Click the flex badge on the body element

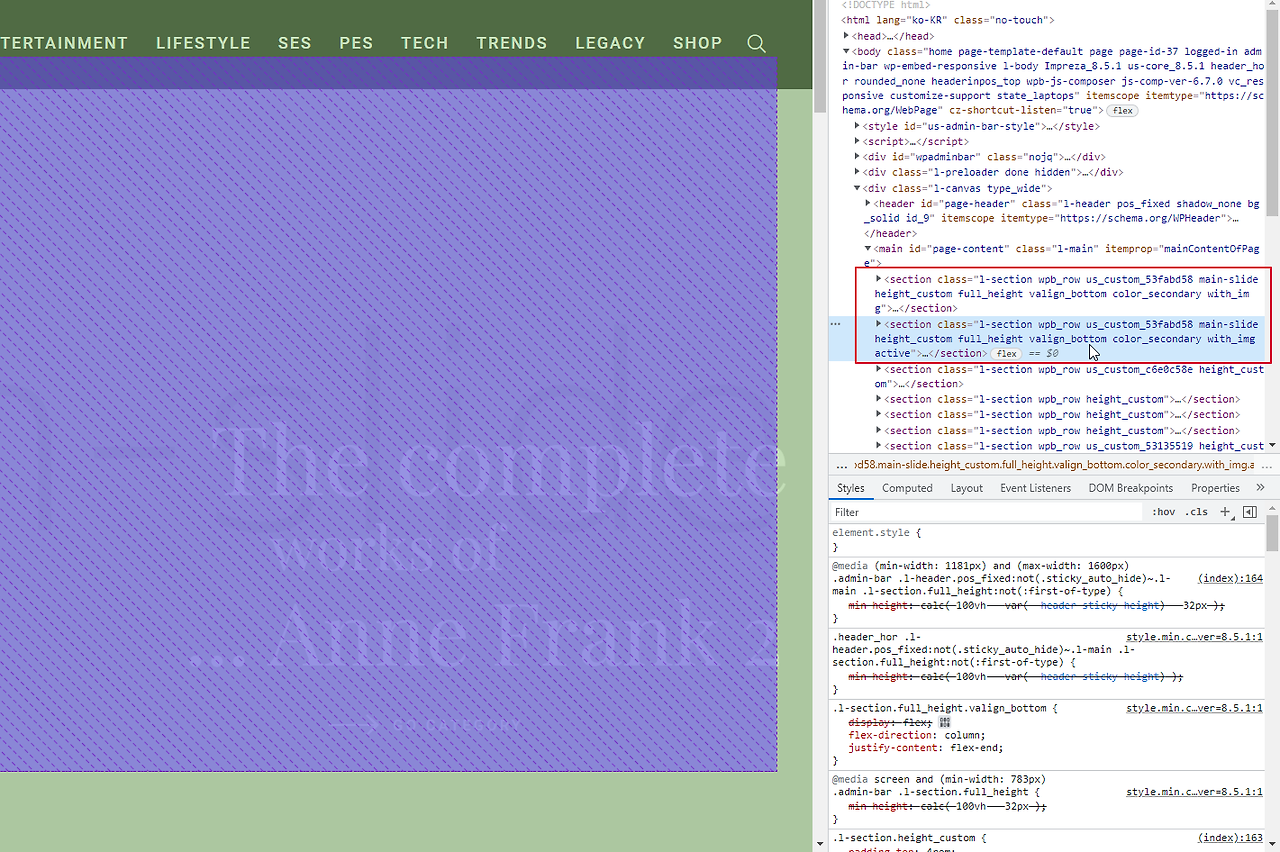(x=1123, y=111)
